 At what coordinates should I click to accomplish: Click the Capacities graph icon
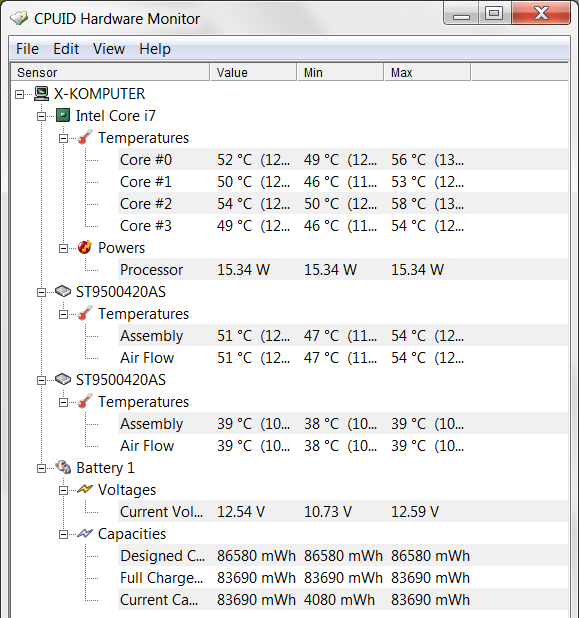pyautogui.click(x=85, y=533)
